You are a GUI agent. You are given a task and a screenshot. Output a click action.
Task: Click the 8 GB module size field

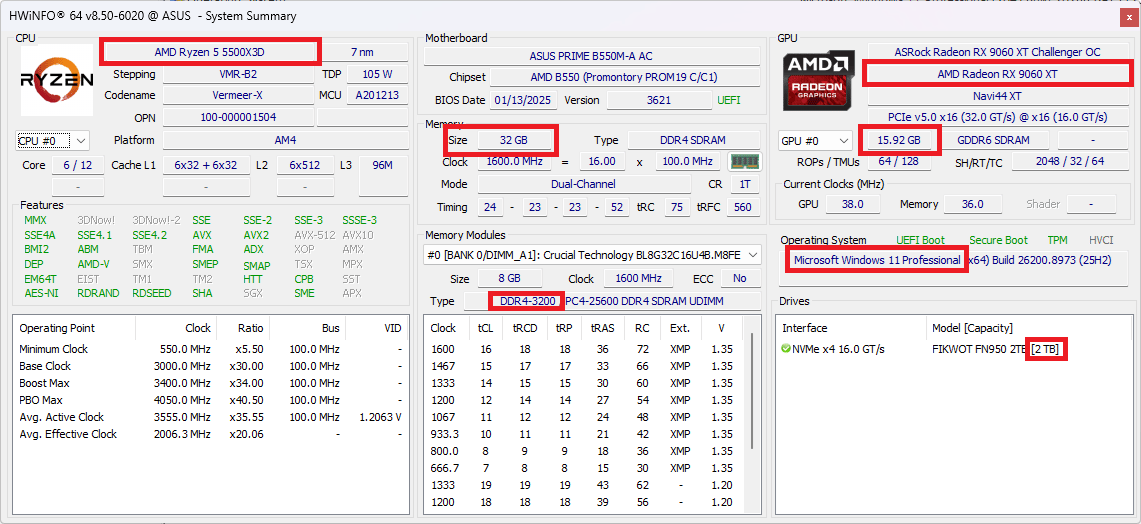tap(510, 279)
